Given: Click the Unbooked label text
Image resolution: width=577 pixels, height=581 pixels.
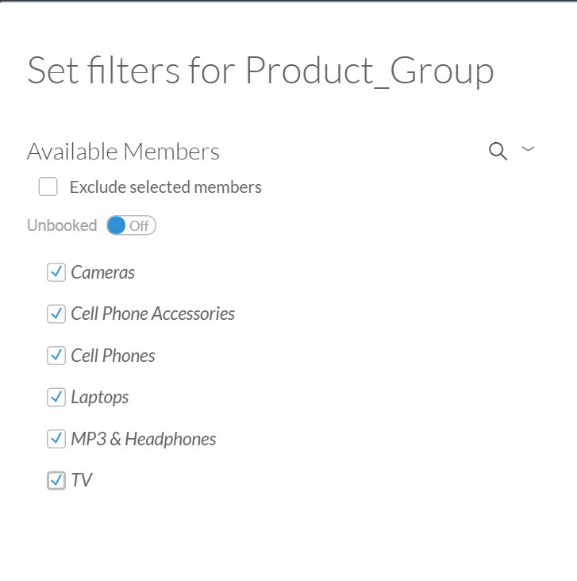Looking at the screenshot, I should [62, 225].
